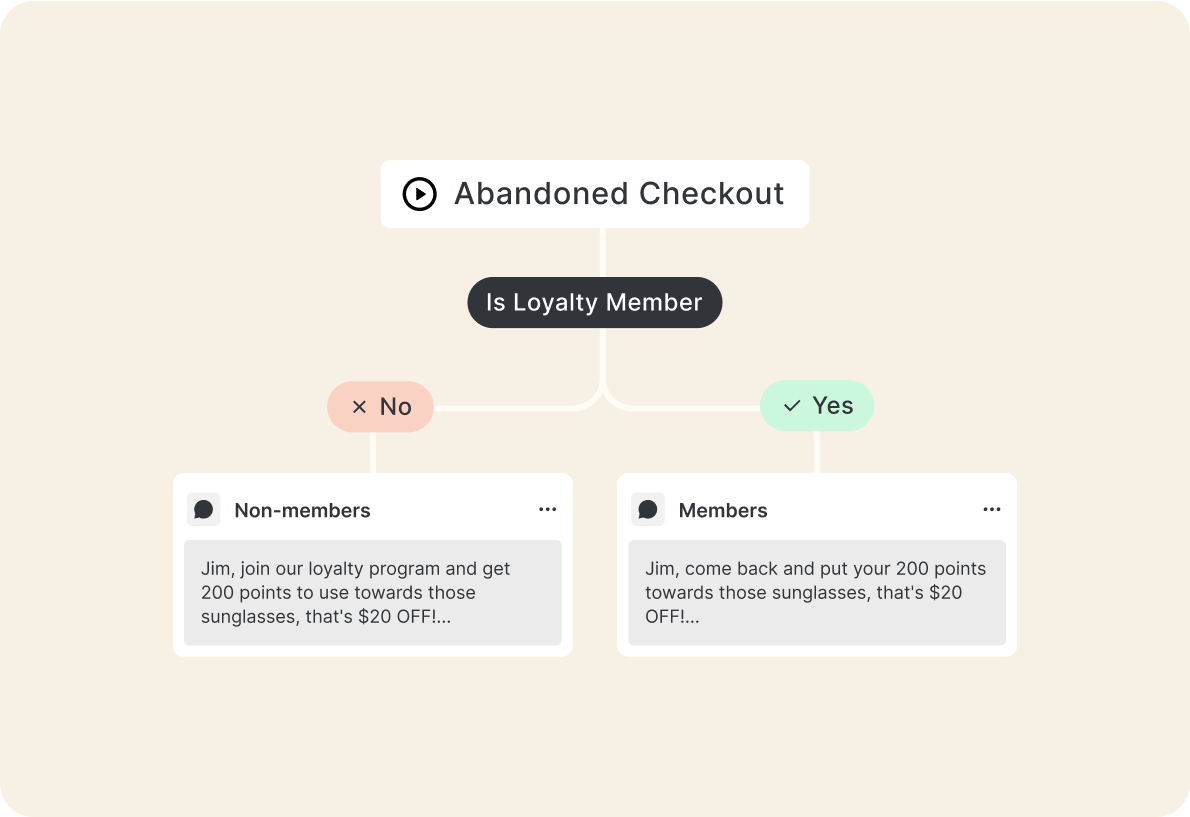The height and width of the screenshot is (817, 1190).
Task: Click the Yes branch pill
Action: pos(817,406)
